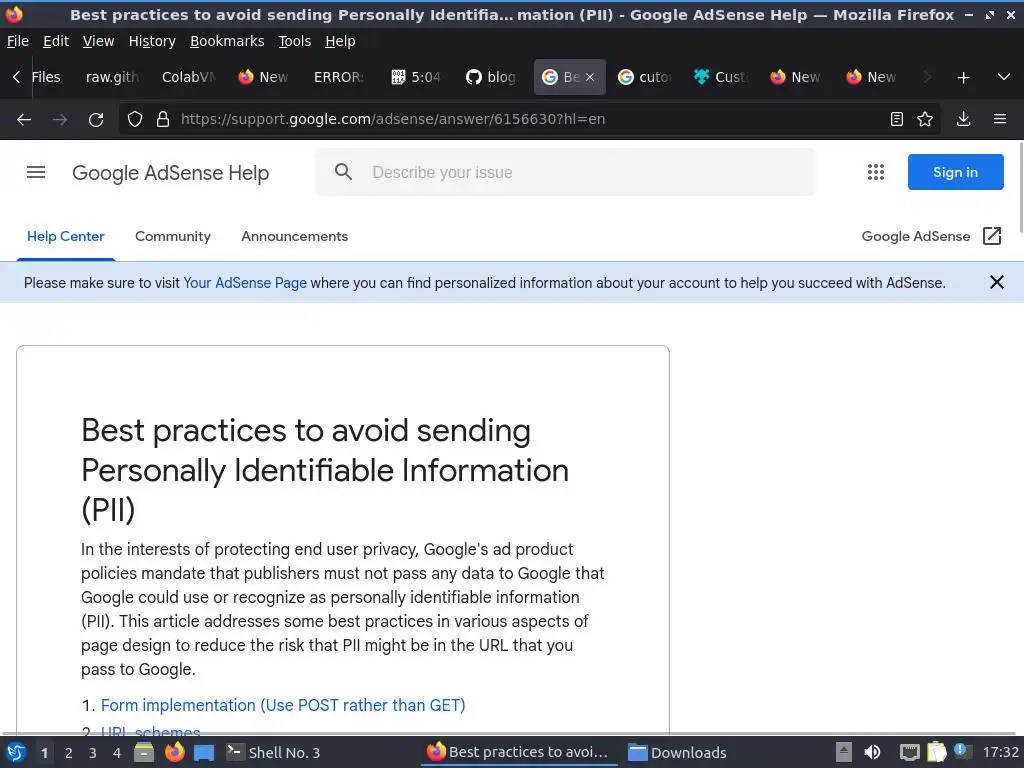This screenshot has width=1024, height=768.
Task: Reload the current page
Action: tap(96, 120)
